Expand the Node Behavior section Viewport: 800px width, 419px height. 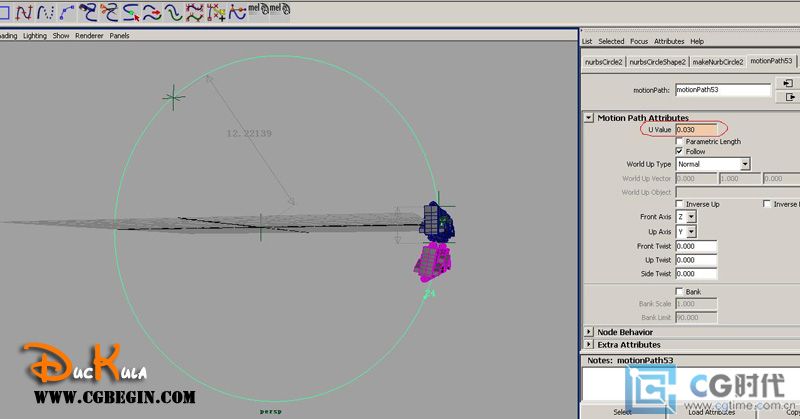click(588, 332)
